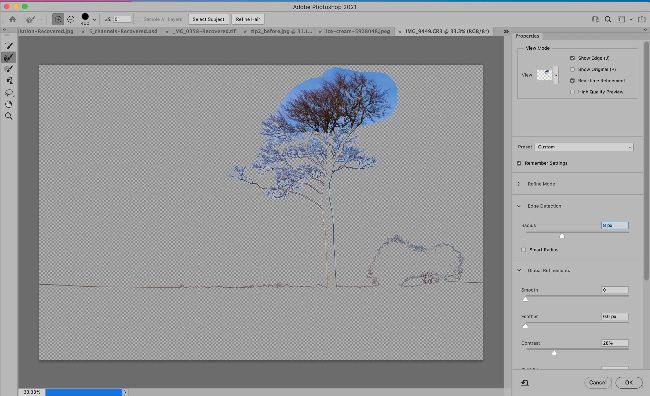The image size is (650, 396).
Task: Open the status bar arrow at bottom
Action: 125,392
